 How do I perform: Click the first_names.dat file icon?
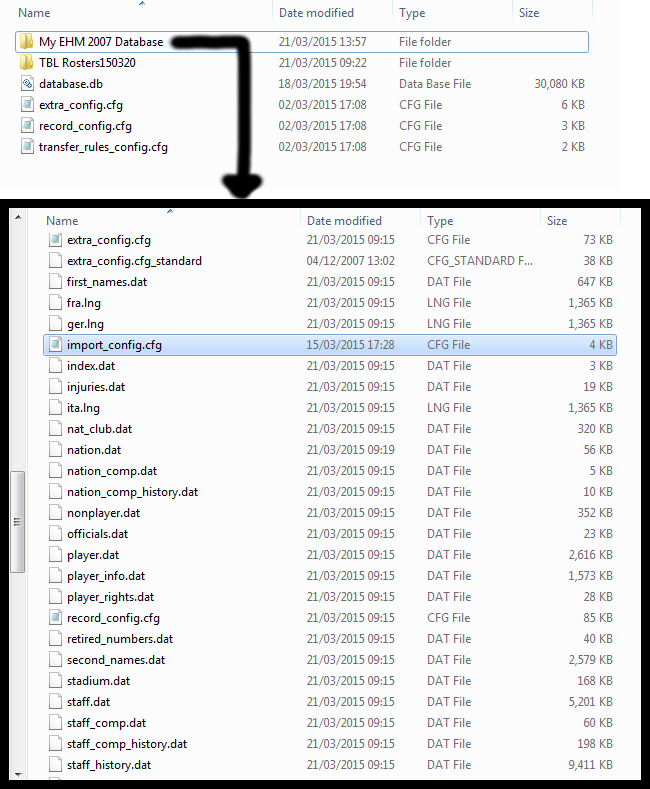click(55, 282)
